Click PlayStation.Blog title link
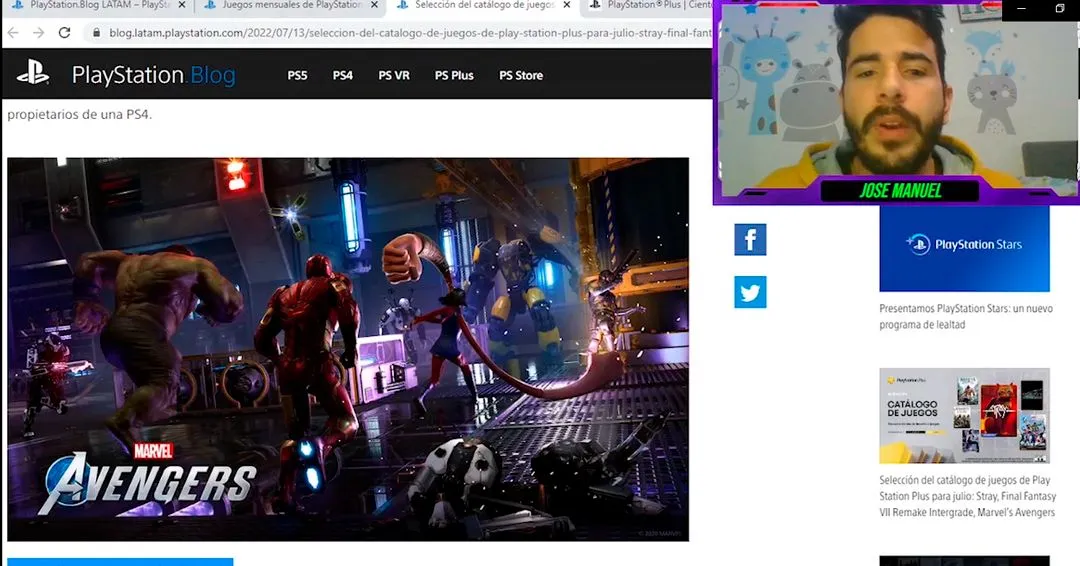The image size is (1080, 566). click(154, 74)
